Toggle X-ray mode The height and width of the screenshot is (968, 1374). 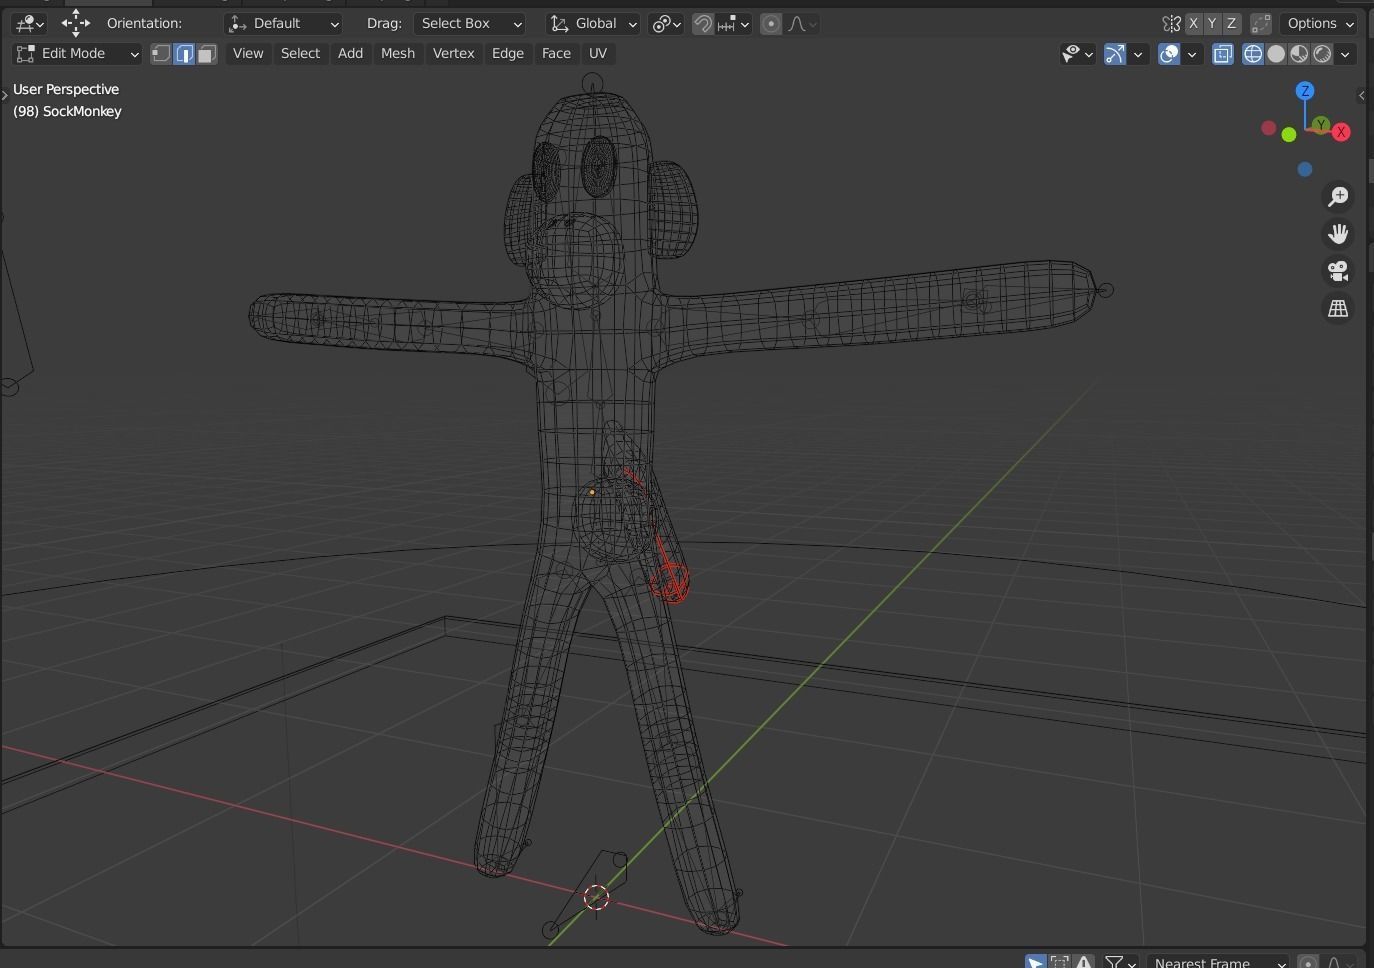pos(1223,54)
